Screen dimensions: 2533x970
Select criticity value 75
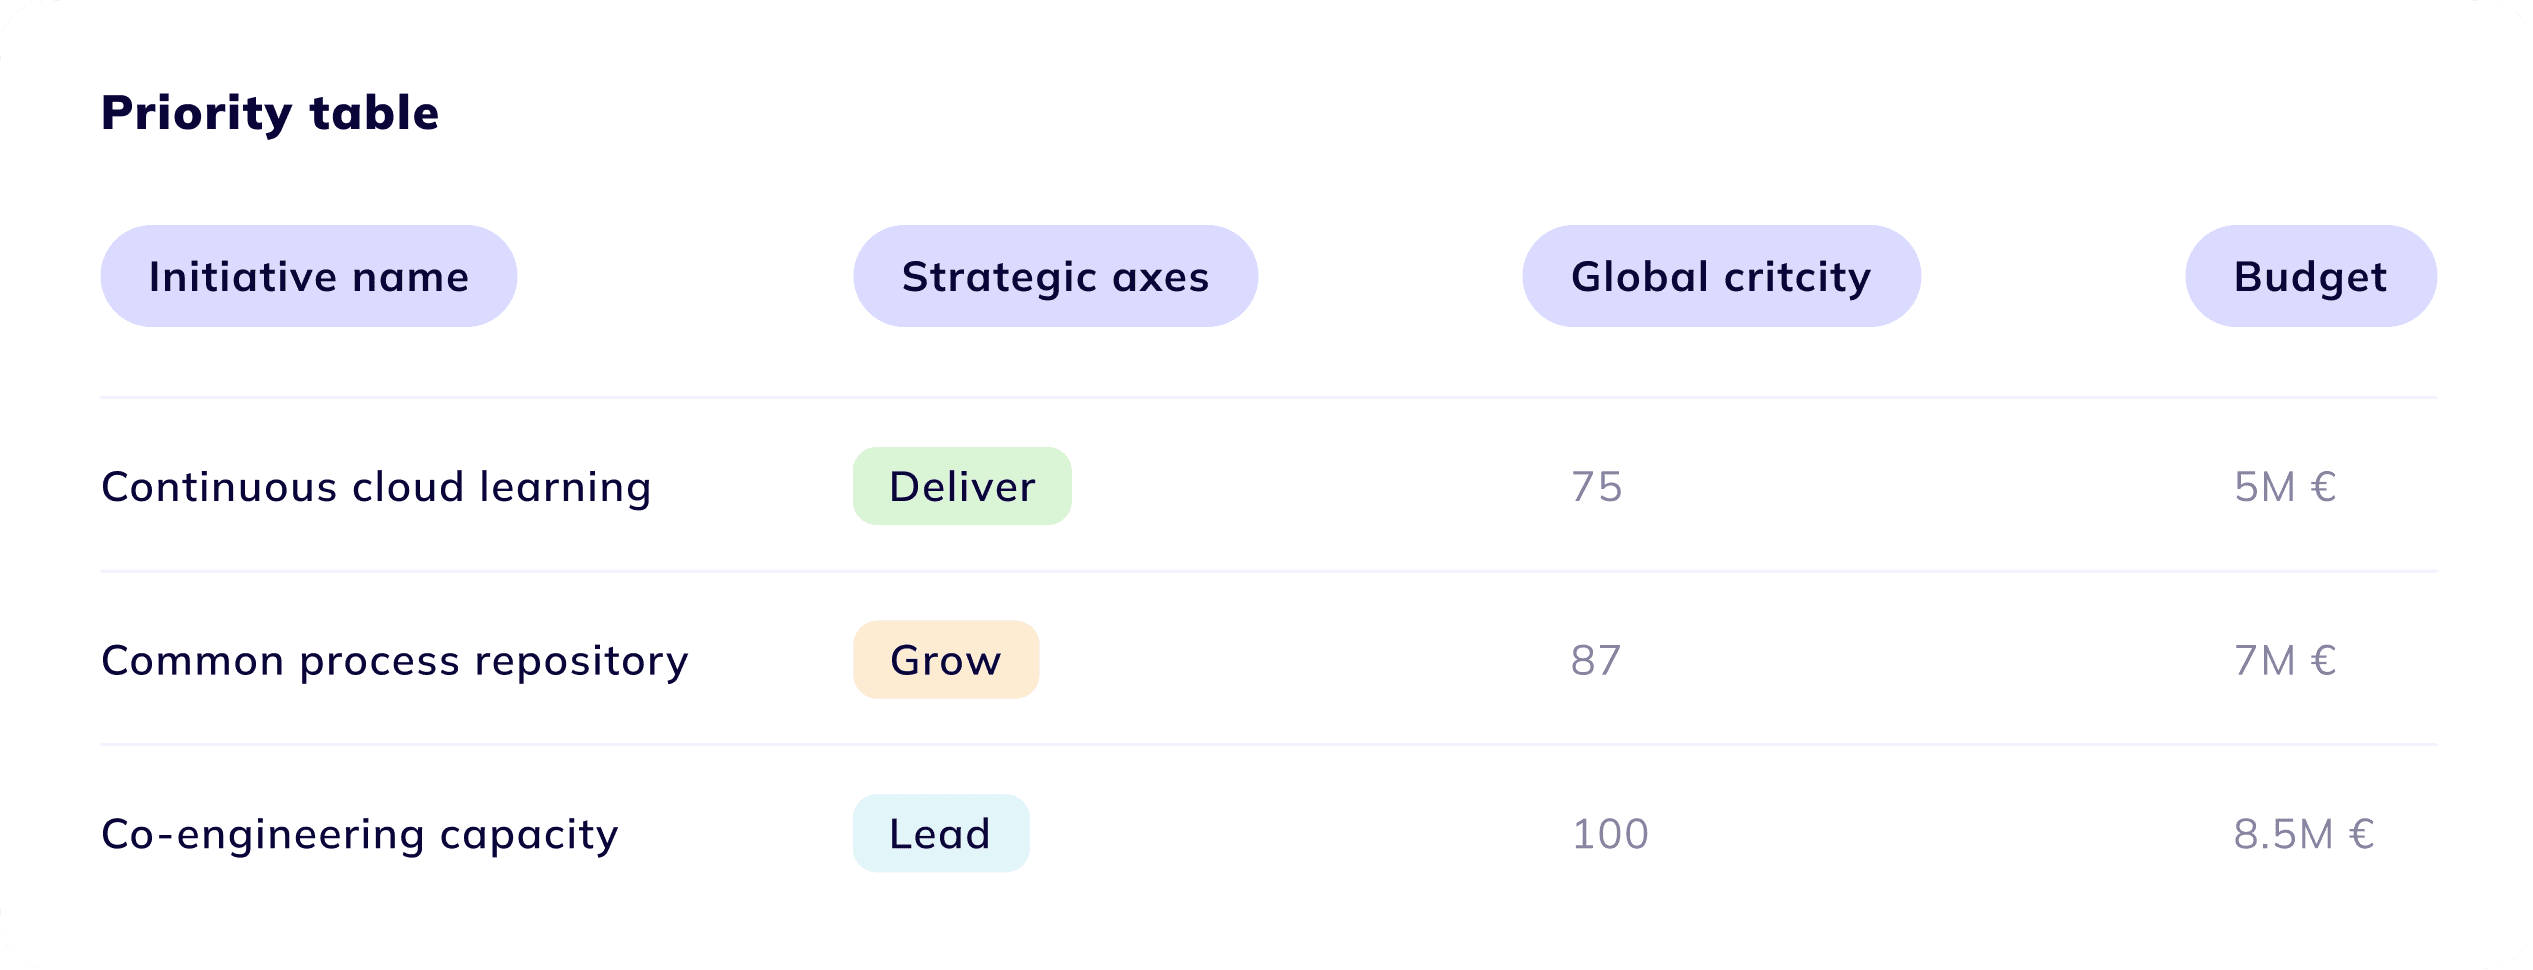[x=1596, y=487]
